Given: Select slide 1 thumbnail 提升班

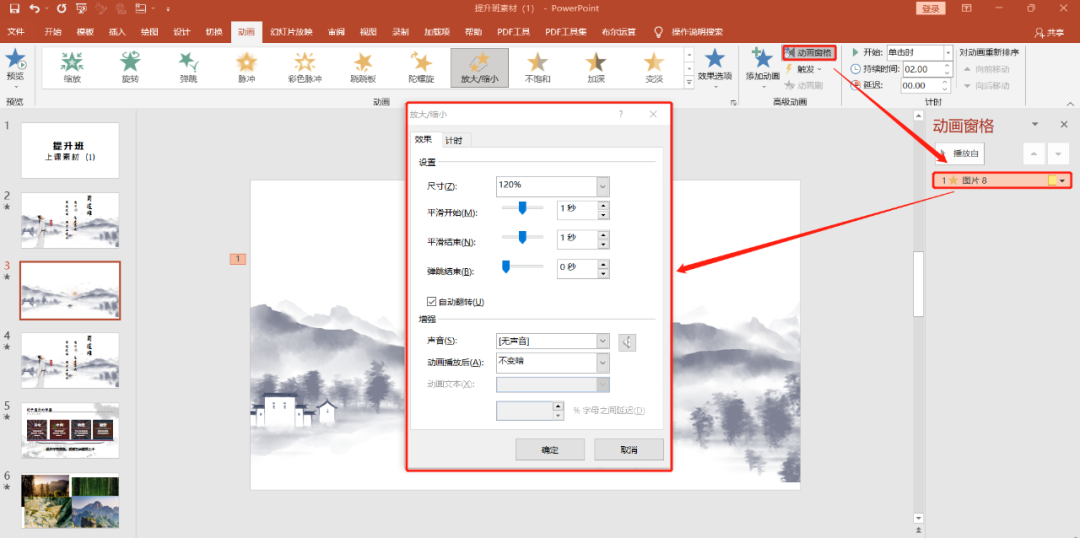Looking at the screenshot, I should (70, 150).
